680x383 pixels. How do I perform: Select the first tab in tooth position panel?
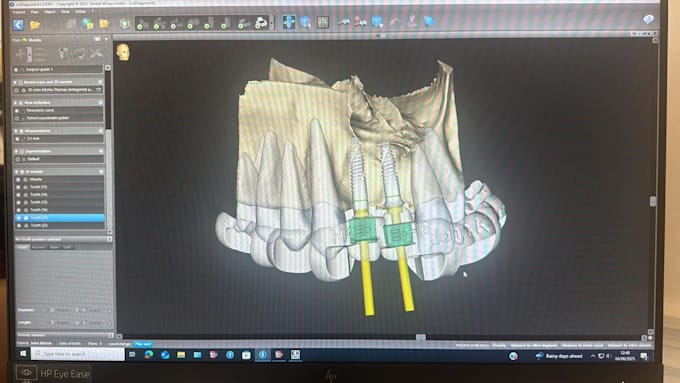point(22,247)
